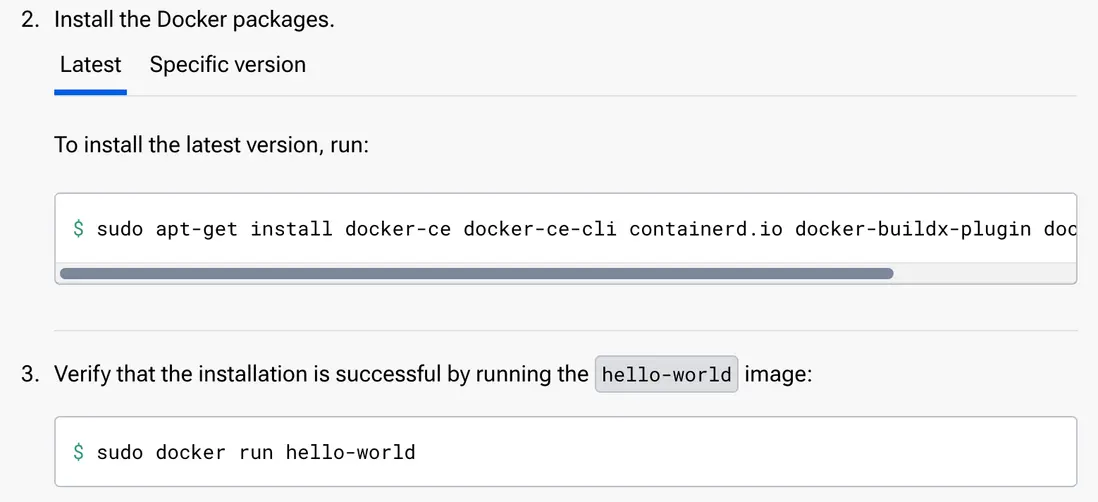The width and height of the screenshot is (1098, 502).
Task: Click the empty scrollbar track right of thumb
Action: click(x=983, y=272)
